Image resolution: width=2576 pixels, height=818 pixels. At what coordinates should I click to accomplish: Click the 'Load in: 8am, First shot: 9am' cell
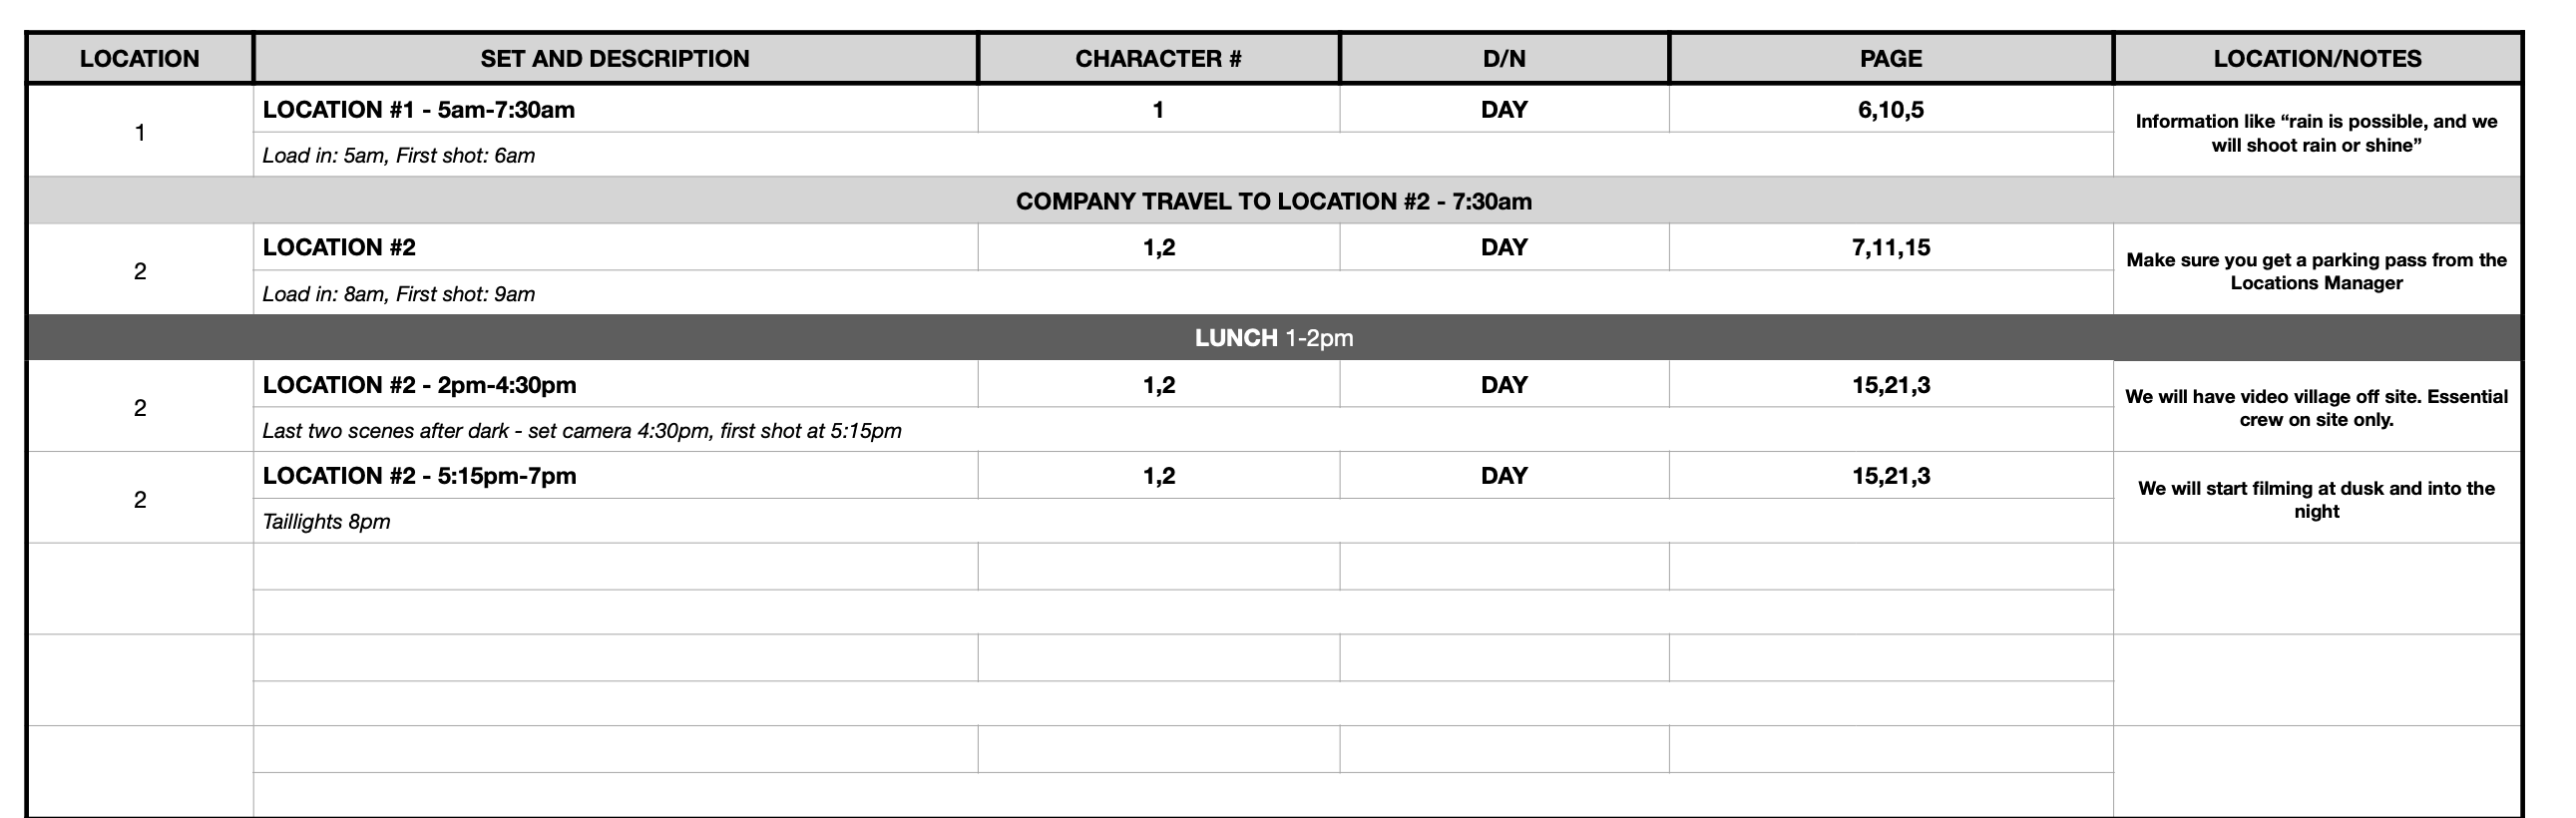(x=398, y=294)
